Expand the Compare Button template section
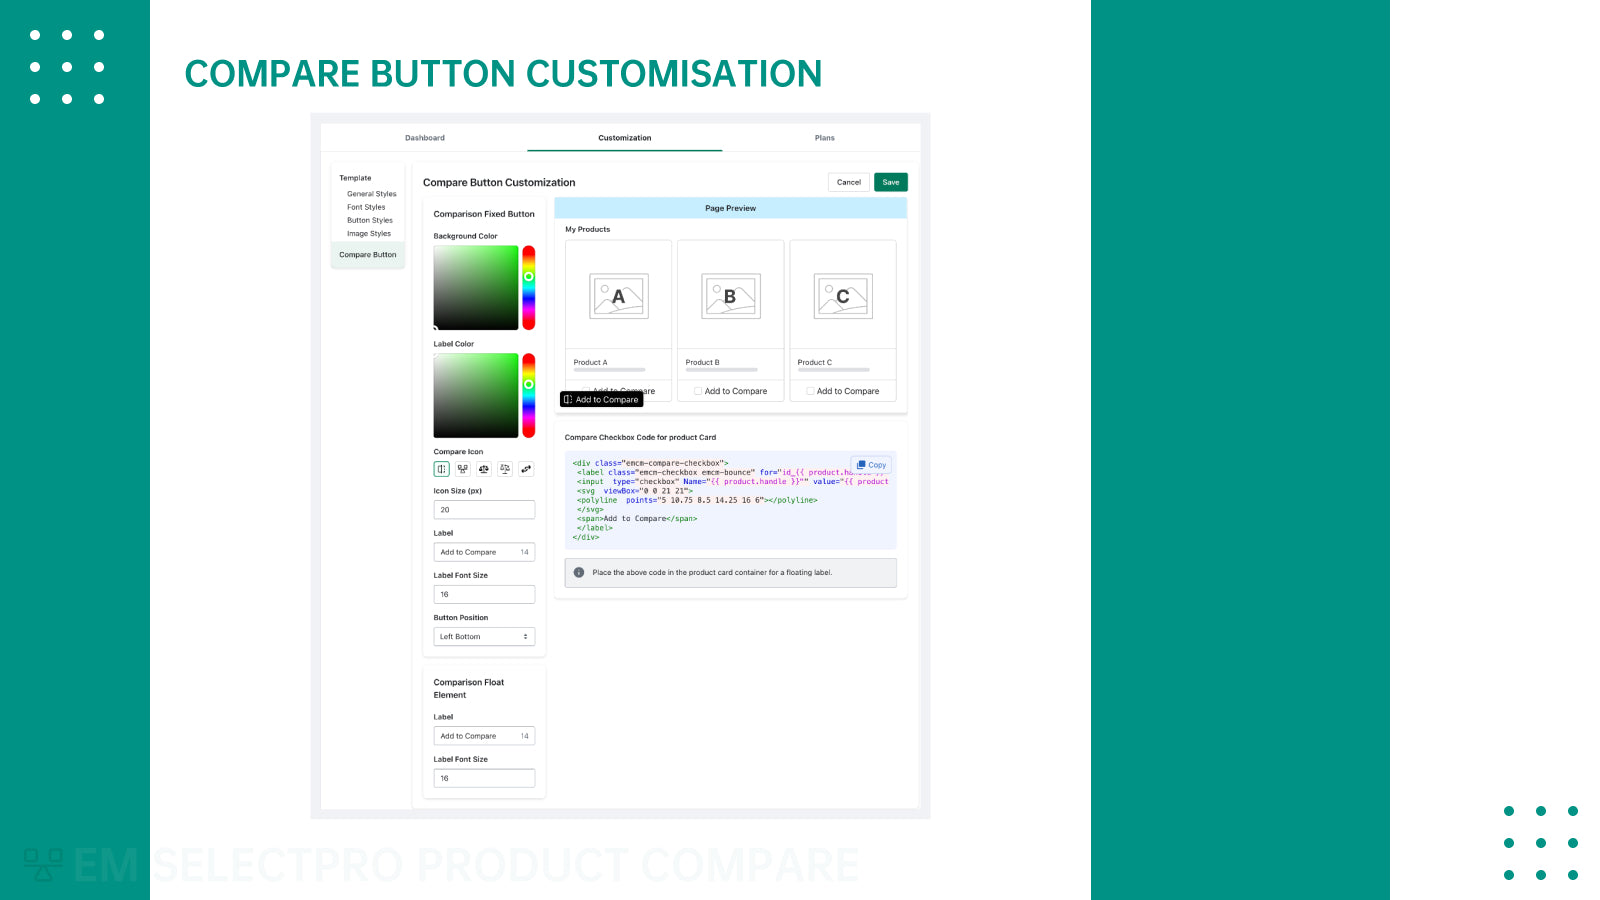The width and height of the screenshot is (1600, 900). (367, 255)
